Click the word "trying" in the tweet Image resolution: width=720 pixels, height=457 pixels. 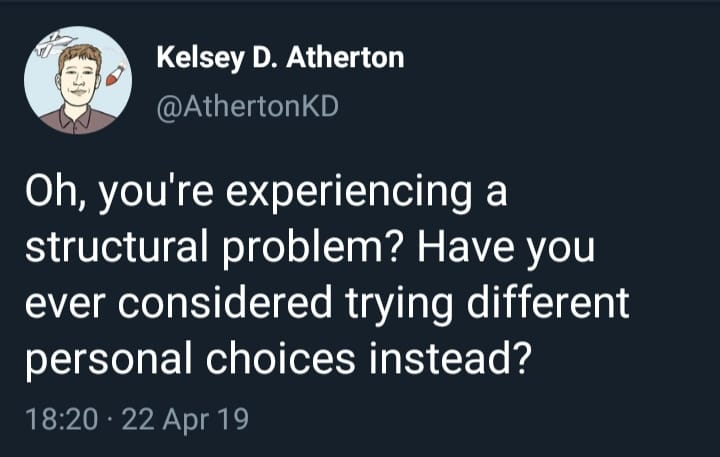(399, 305)
